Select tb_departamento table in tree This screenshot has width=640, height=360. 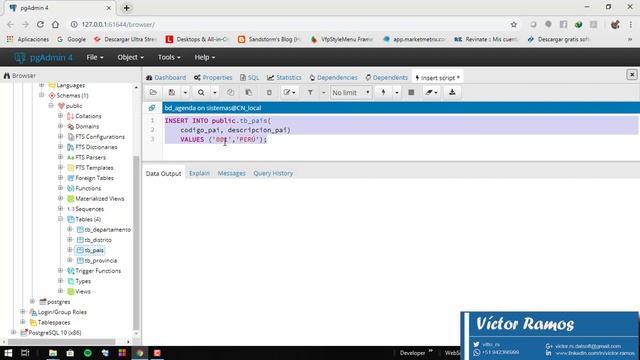(108, 230)
